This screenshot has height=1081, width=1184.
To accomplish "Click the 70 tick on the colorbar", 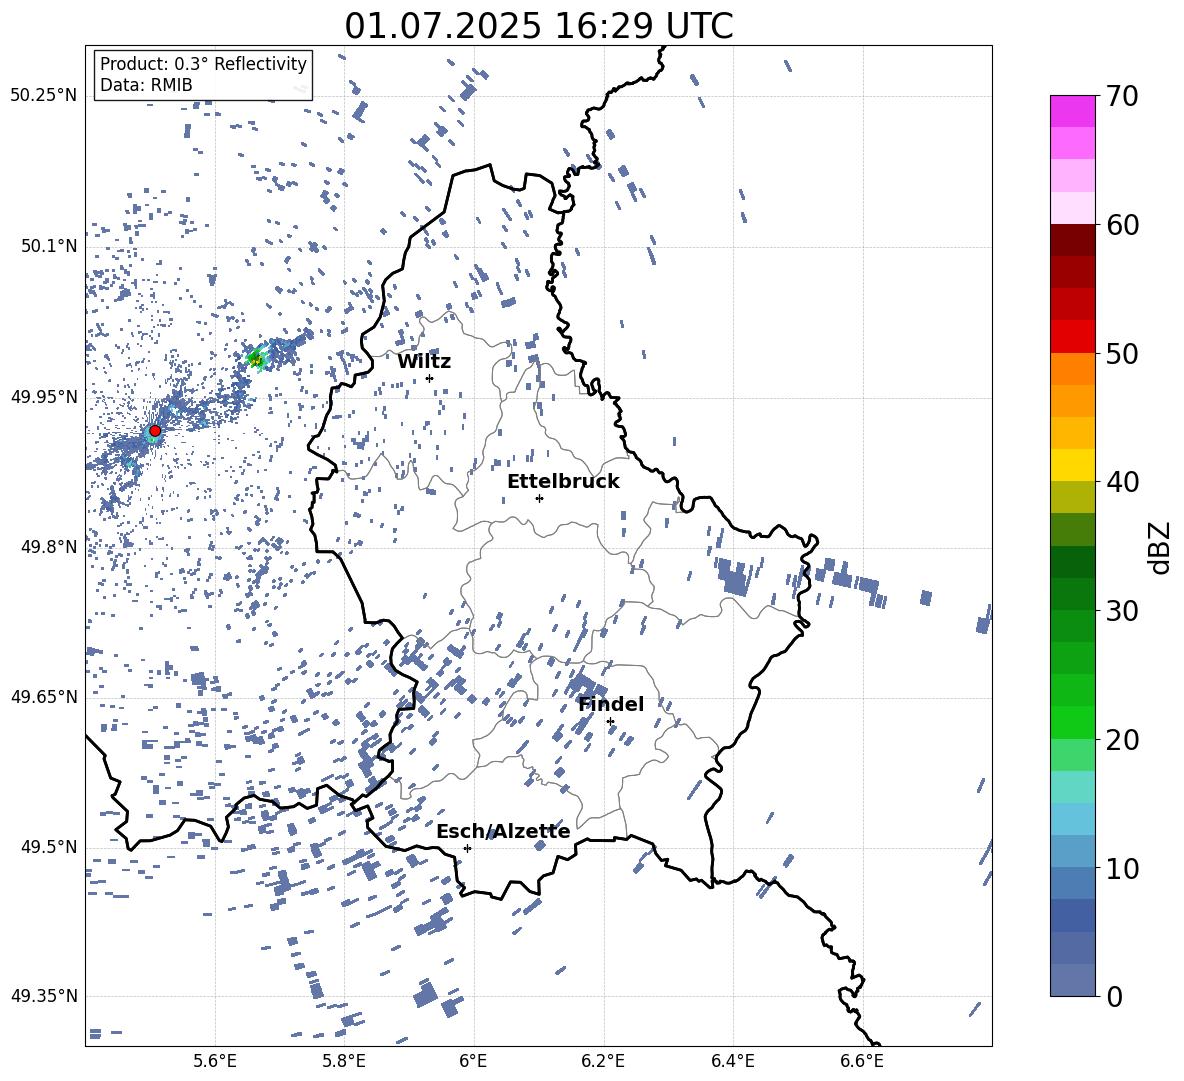I will [1121, 96].
